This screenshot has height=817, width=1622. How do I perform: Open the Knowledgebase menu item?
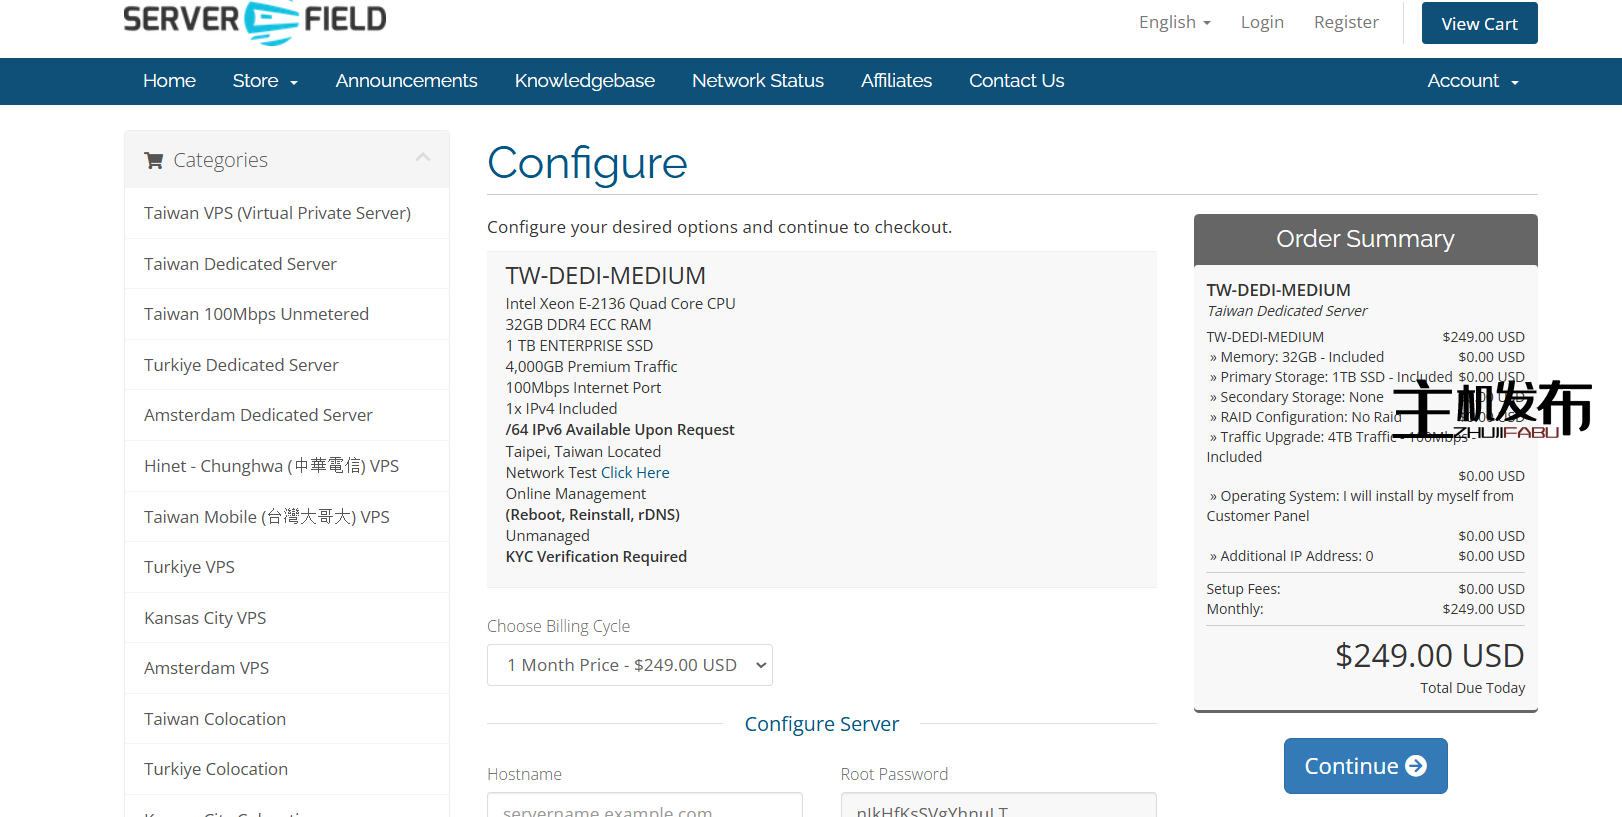coord(584,81)
